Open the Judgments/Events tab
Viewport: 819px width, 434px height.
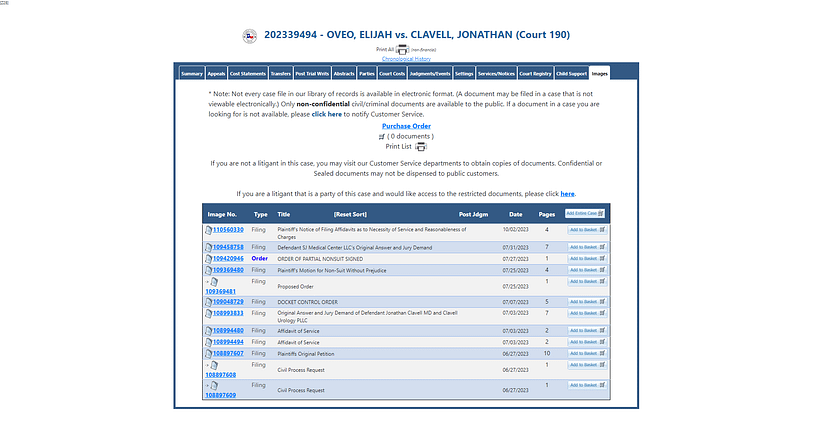click(430, 74)
